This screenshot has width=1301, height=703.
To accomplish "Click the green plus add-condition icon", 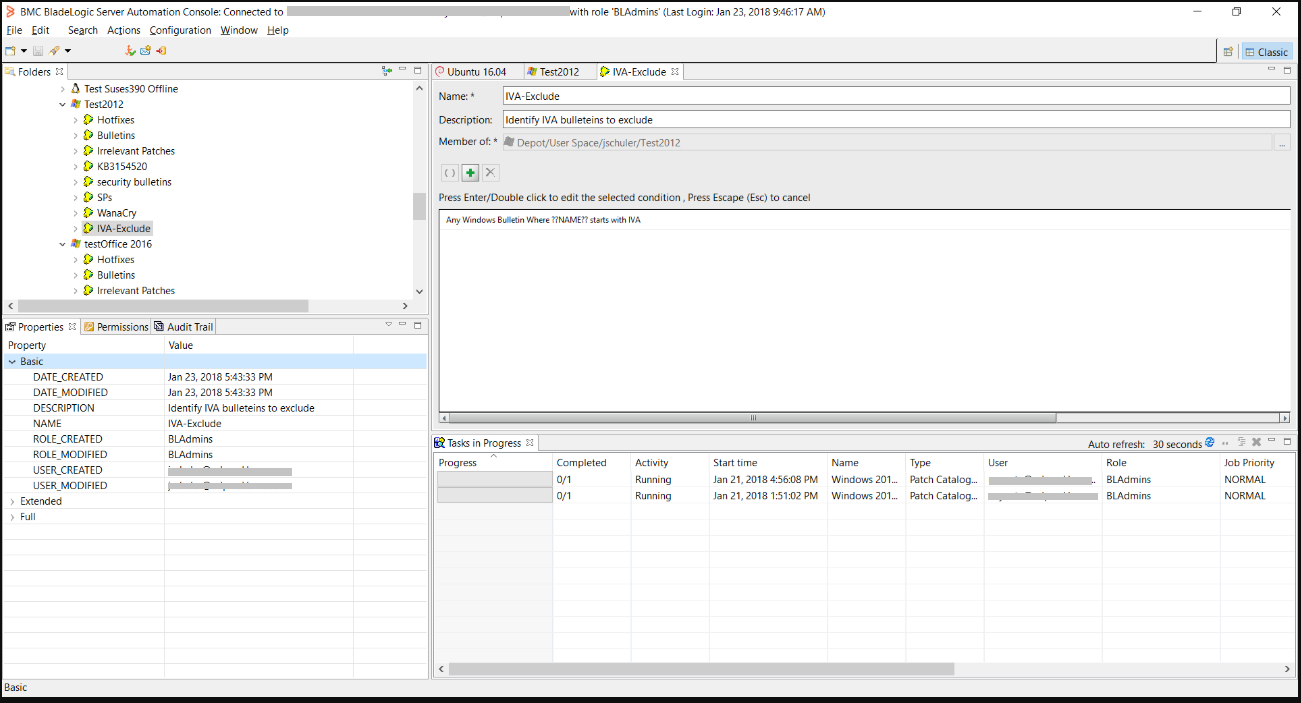I will click(470, 173).
